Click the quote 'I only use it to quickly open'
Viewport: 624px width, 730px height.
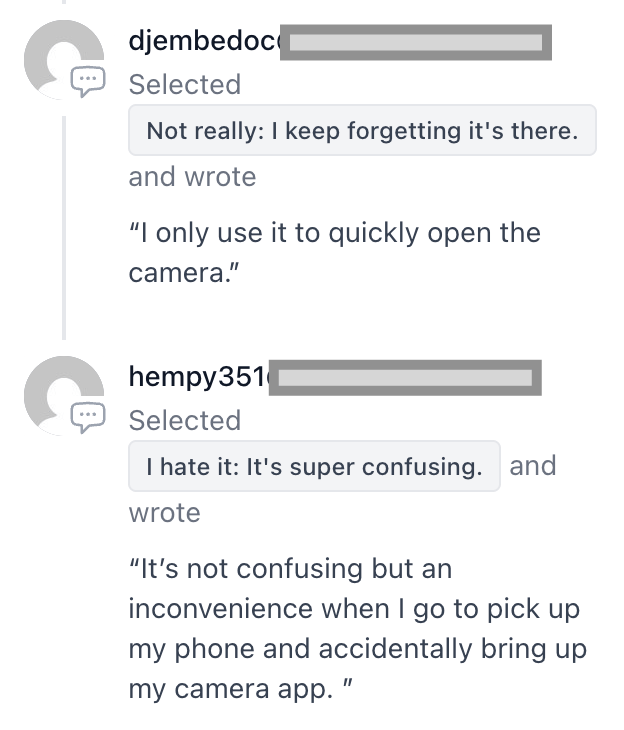tap(334, 252)
